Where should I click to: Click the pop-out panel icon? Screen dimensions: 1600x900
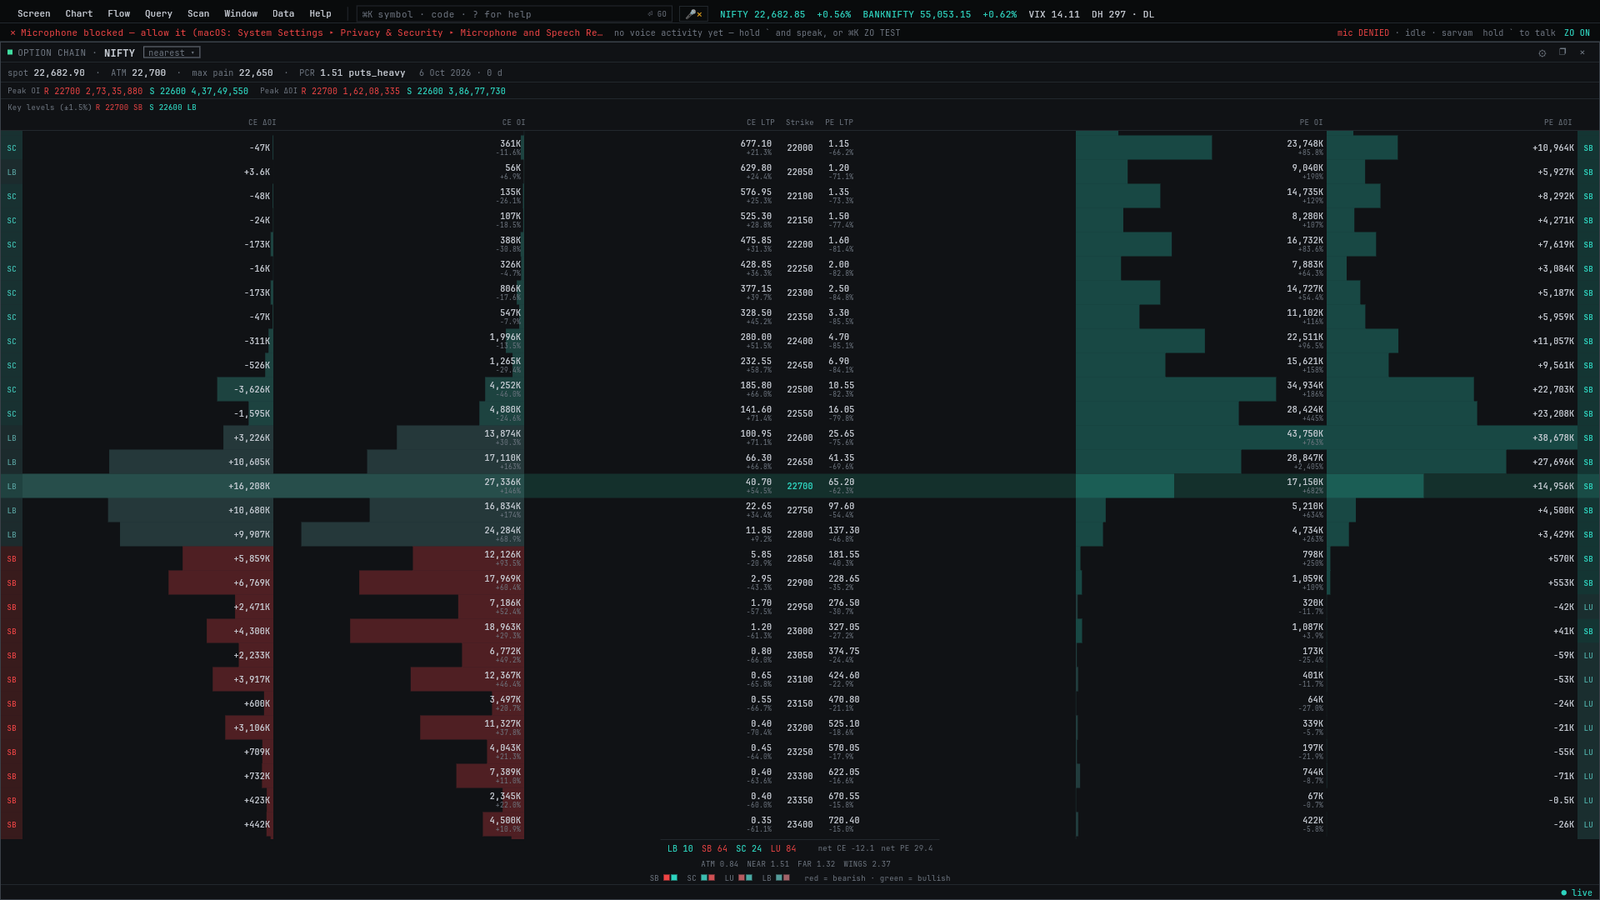pyautogui.click(x=1562, y=53)
